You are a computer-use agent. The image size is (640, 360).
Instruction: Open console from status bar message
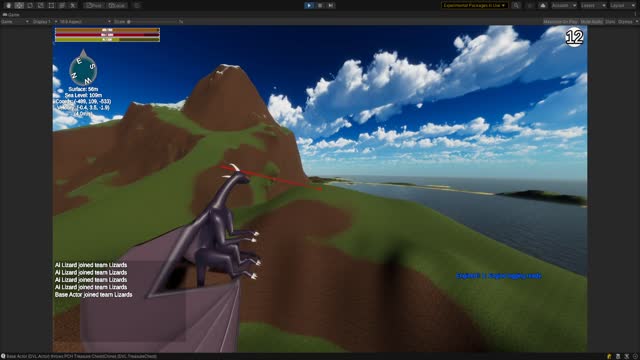pos(80,356)
